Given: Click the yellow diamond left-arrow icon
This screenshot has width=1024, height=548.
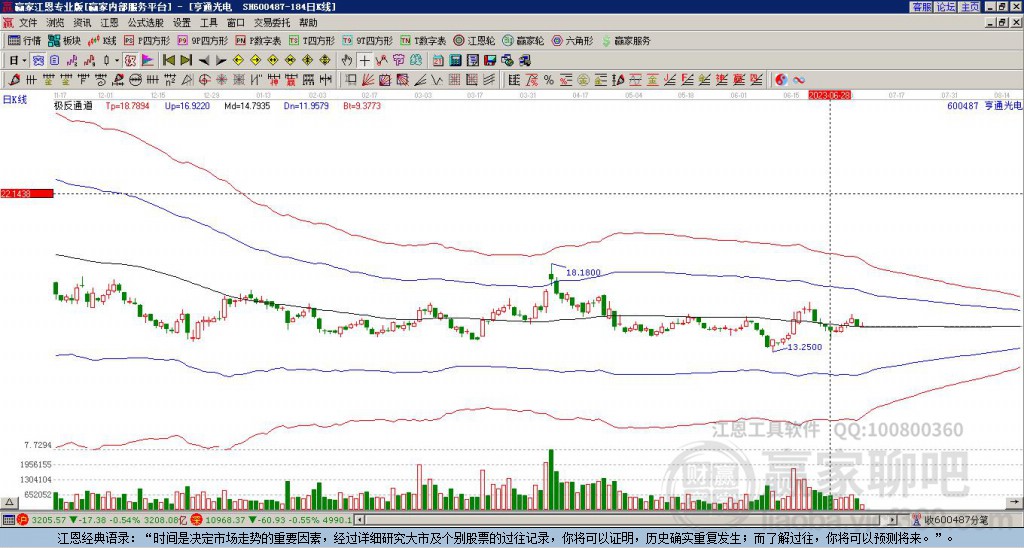Looking at the screenshot, I should coord(238,61).
